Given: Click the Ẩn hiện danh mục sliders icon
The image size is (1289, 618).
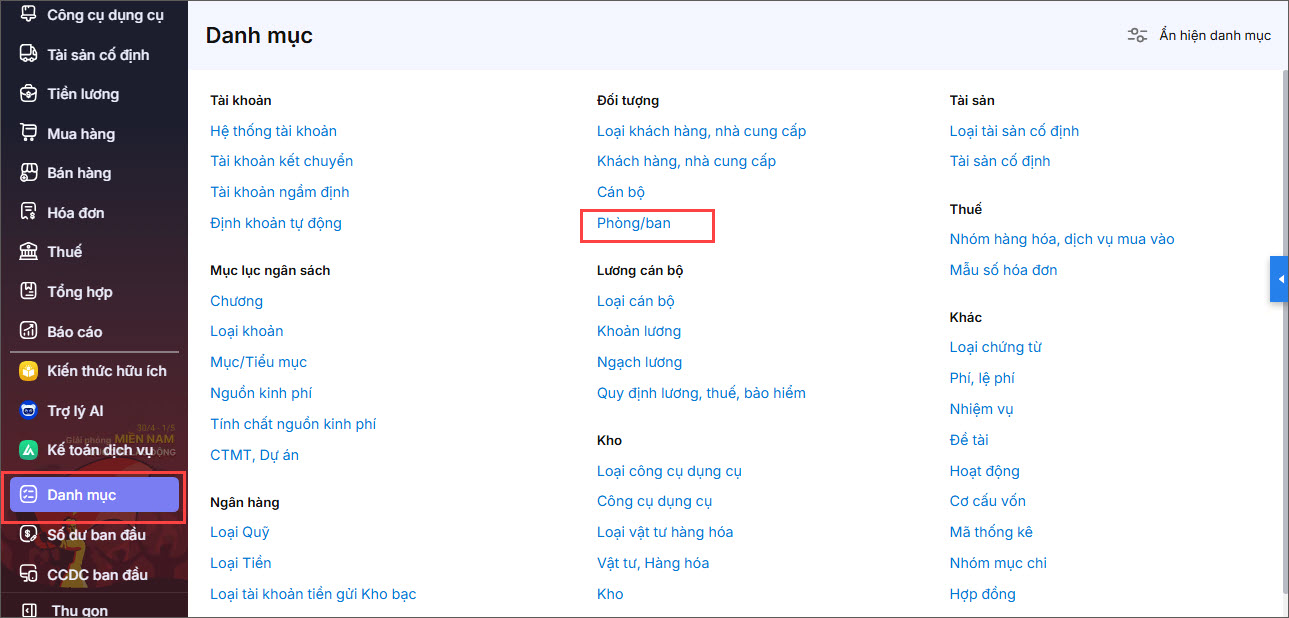Looking at the screenshot, I should pyautogui.click(x=1137, y=35).
